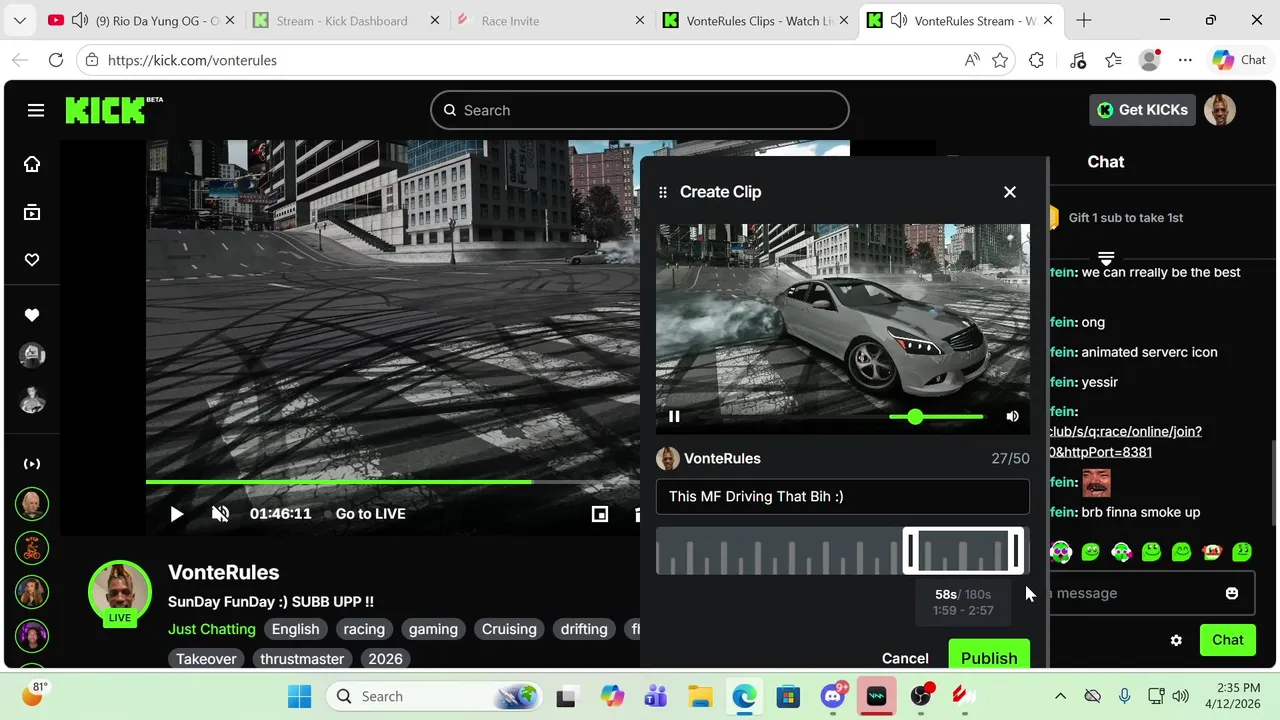Open browser extensions icon
Screen dimensions: 1280x720
(1037, 60)
